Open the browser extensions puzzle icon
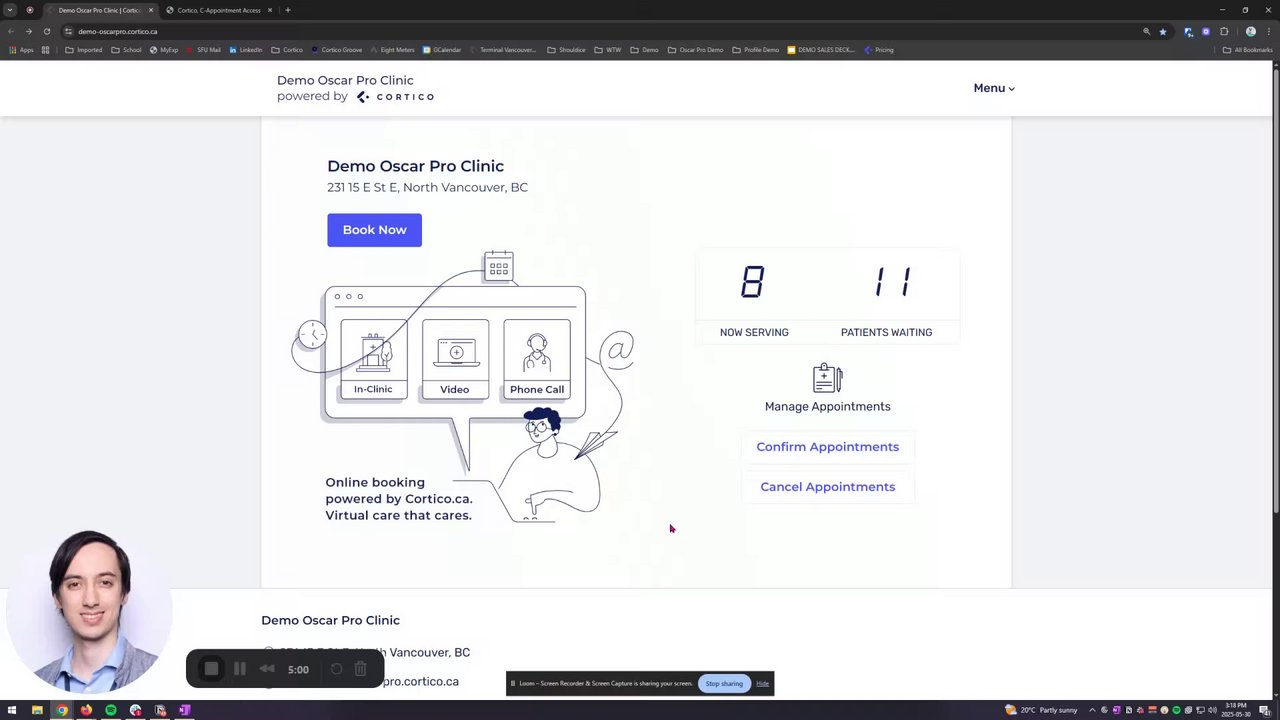This screenshot has height=720, width=1280. pos(1224,31)
